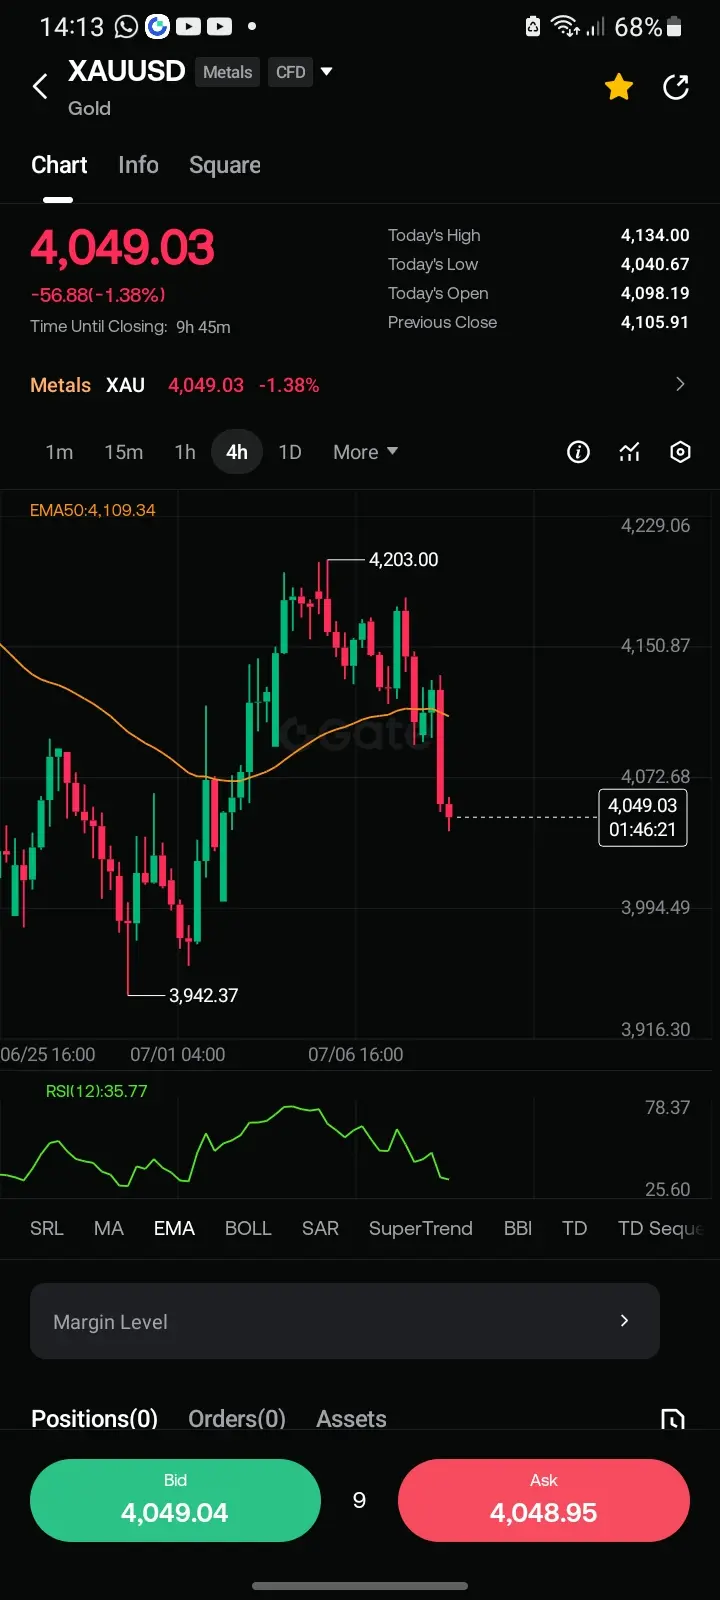
Task: Tap the Time Until Closing 9h 45m text
Action: pyautogui.click(x=131, y=327)
